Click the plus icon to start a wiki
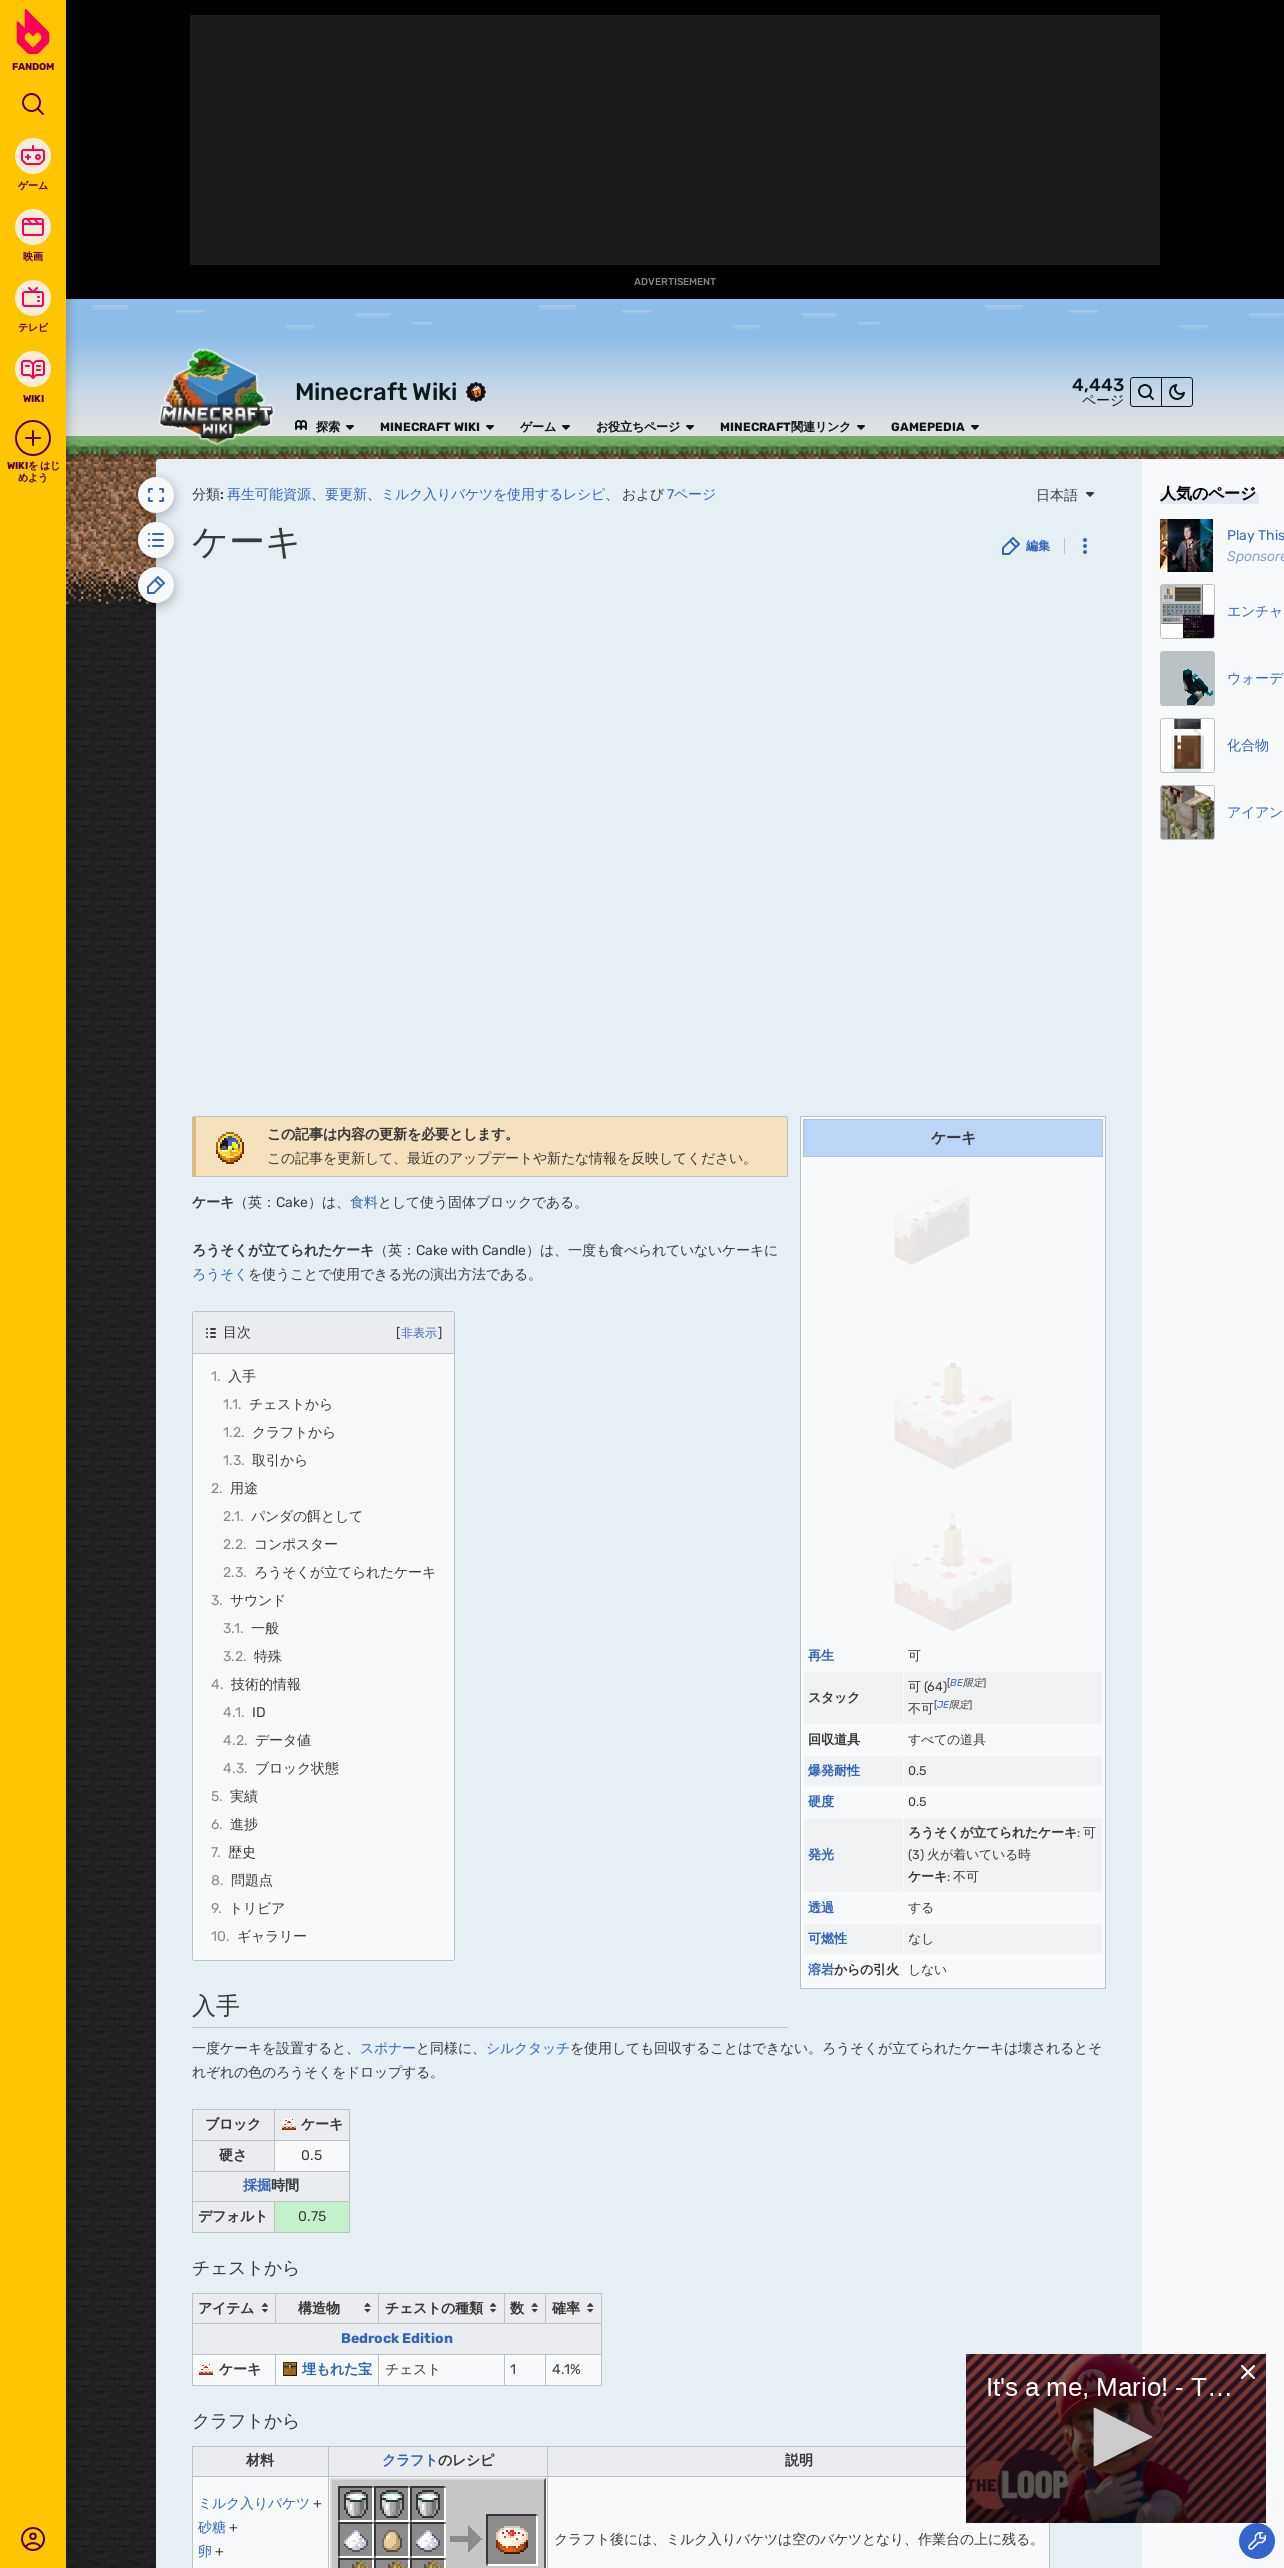 33,438
